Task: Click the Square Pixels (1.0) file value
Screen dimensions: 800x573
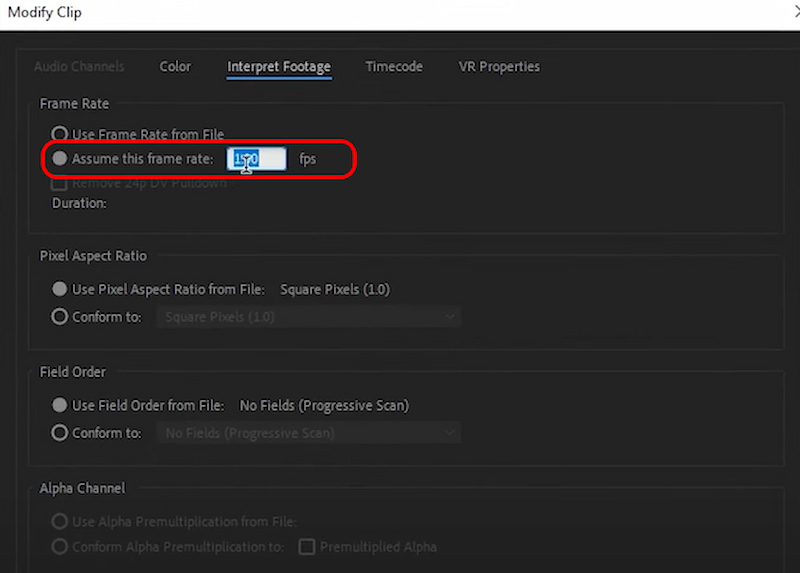Action: coord(335,289)
